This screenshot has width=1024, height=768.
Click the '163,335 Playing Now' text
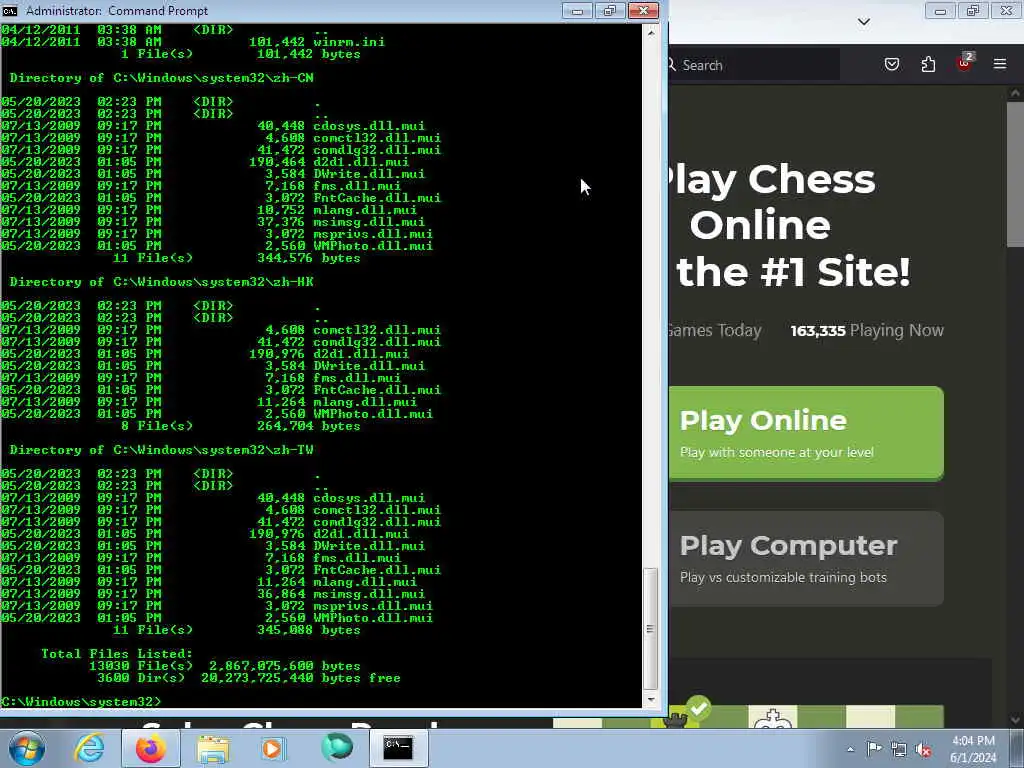coord(867,330)
